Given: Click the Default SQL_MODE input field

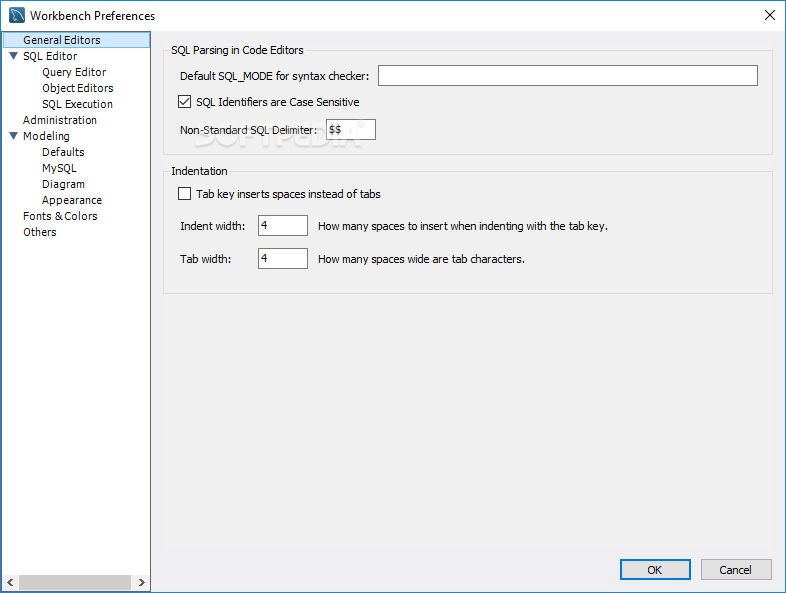Looking at the screenshot, I should click(x=567, y=76).
